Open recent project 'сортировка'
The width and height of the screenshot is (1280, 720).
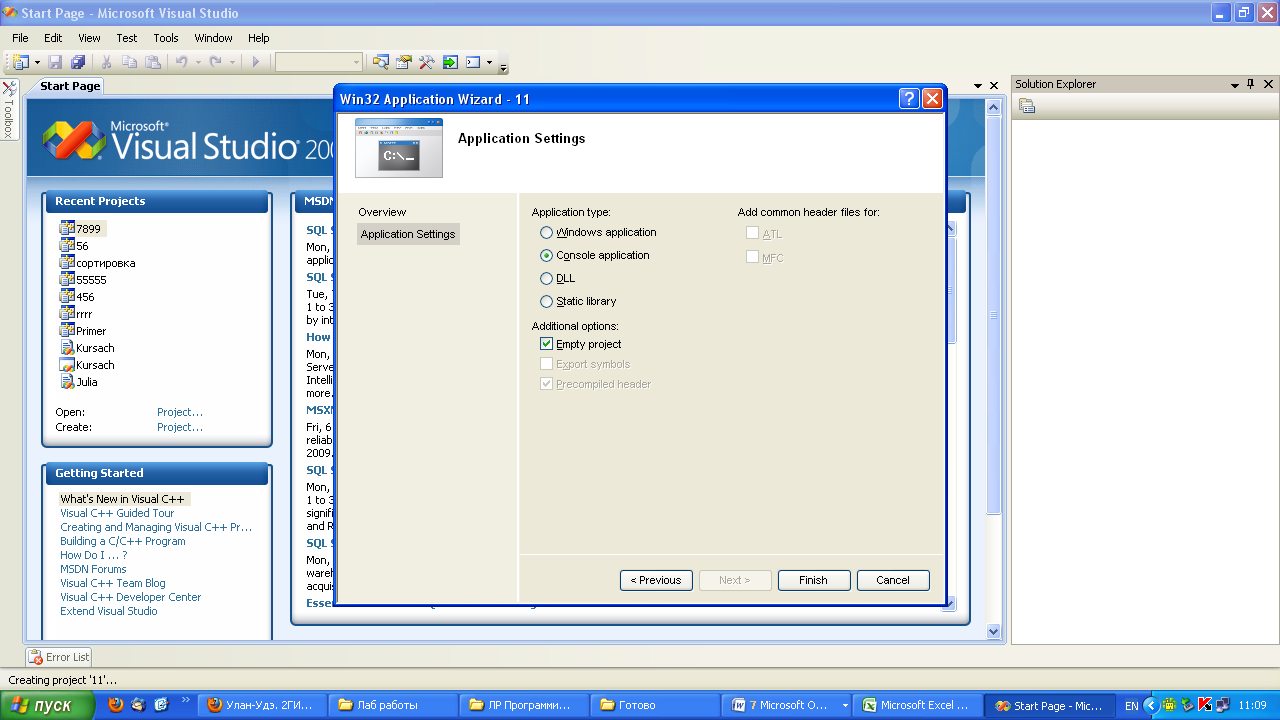coord(105,263)
